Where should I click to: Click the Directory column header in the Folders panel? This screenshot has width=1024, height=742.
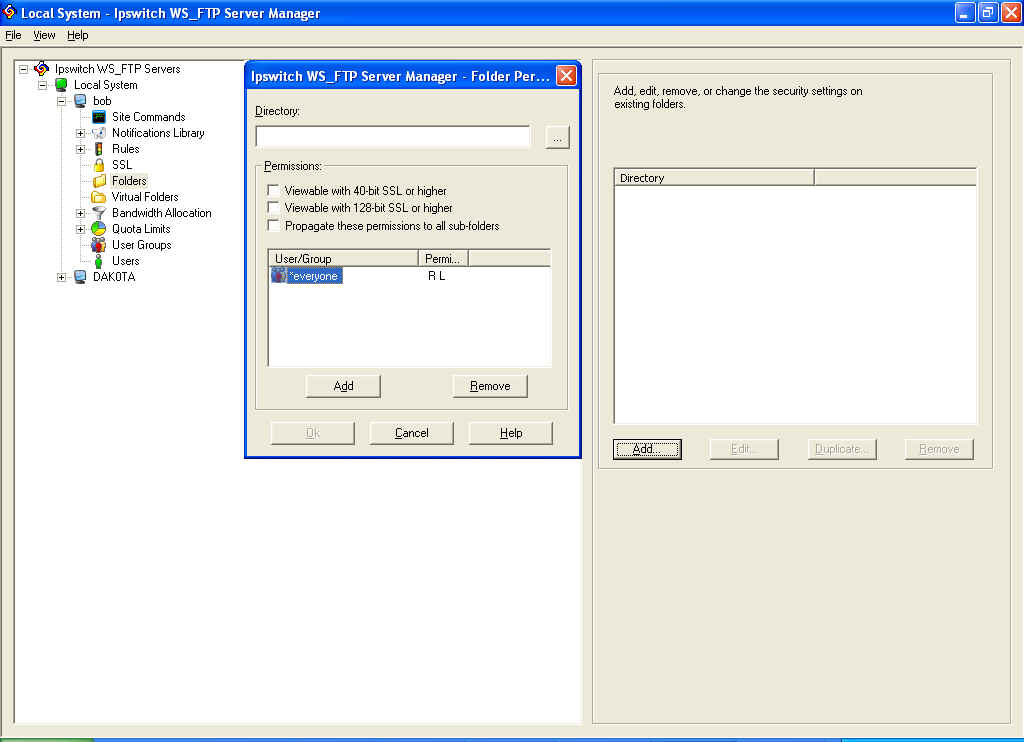pyautogui.click(x=714, y=178)
